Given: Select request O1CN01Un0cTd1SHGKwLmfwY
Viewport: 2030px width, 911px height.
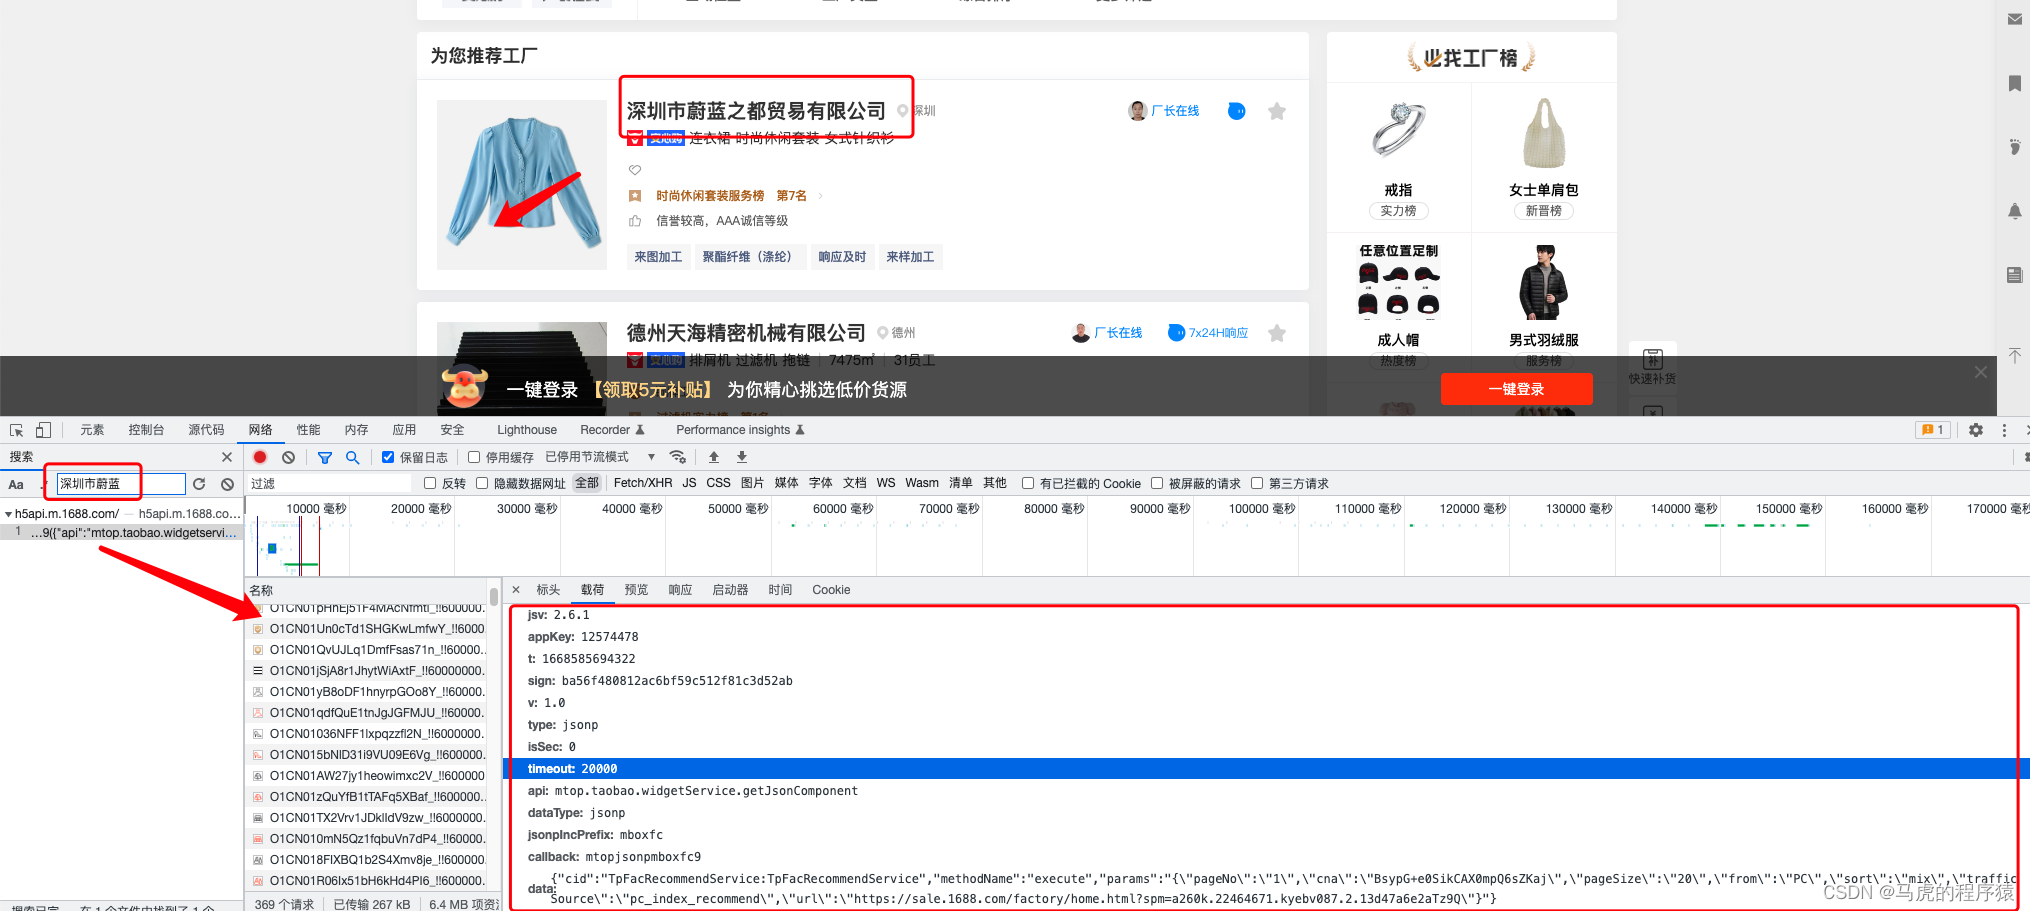Looking at the screenshot, I should [368, 629].
